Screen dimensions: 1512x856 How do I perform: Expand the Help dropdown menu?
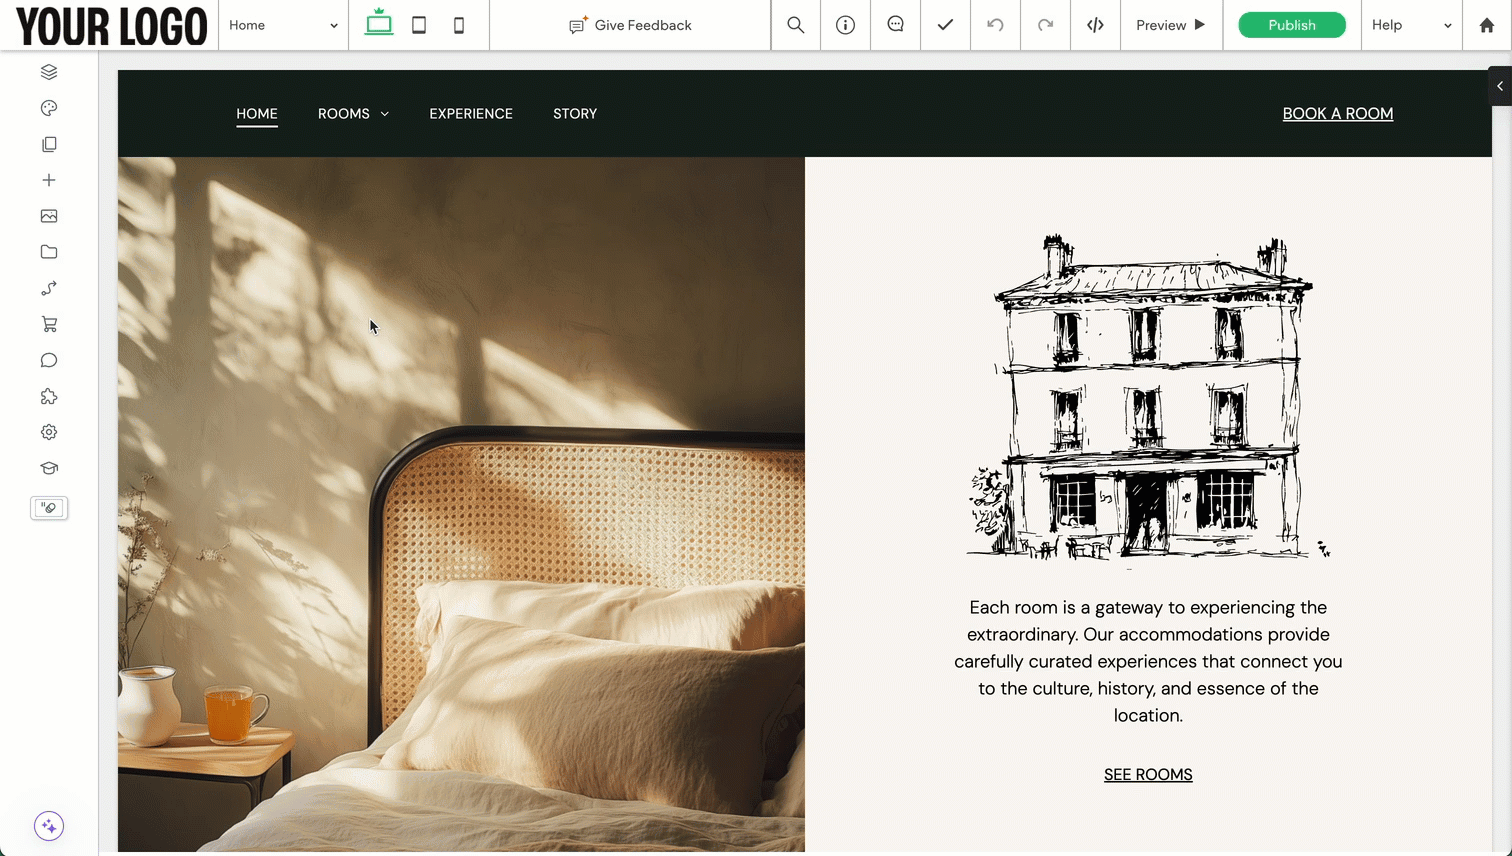pos(1410,25)
